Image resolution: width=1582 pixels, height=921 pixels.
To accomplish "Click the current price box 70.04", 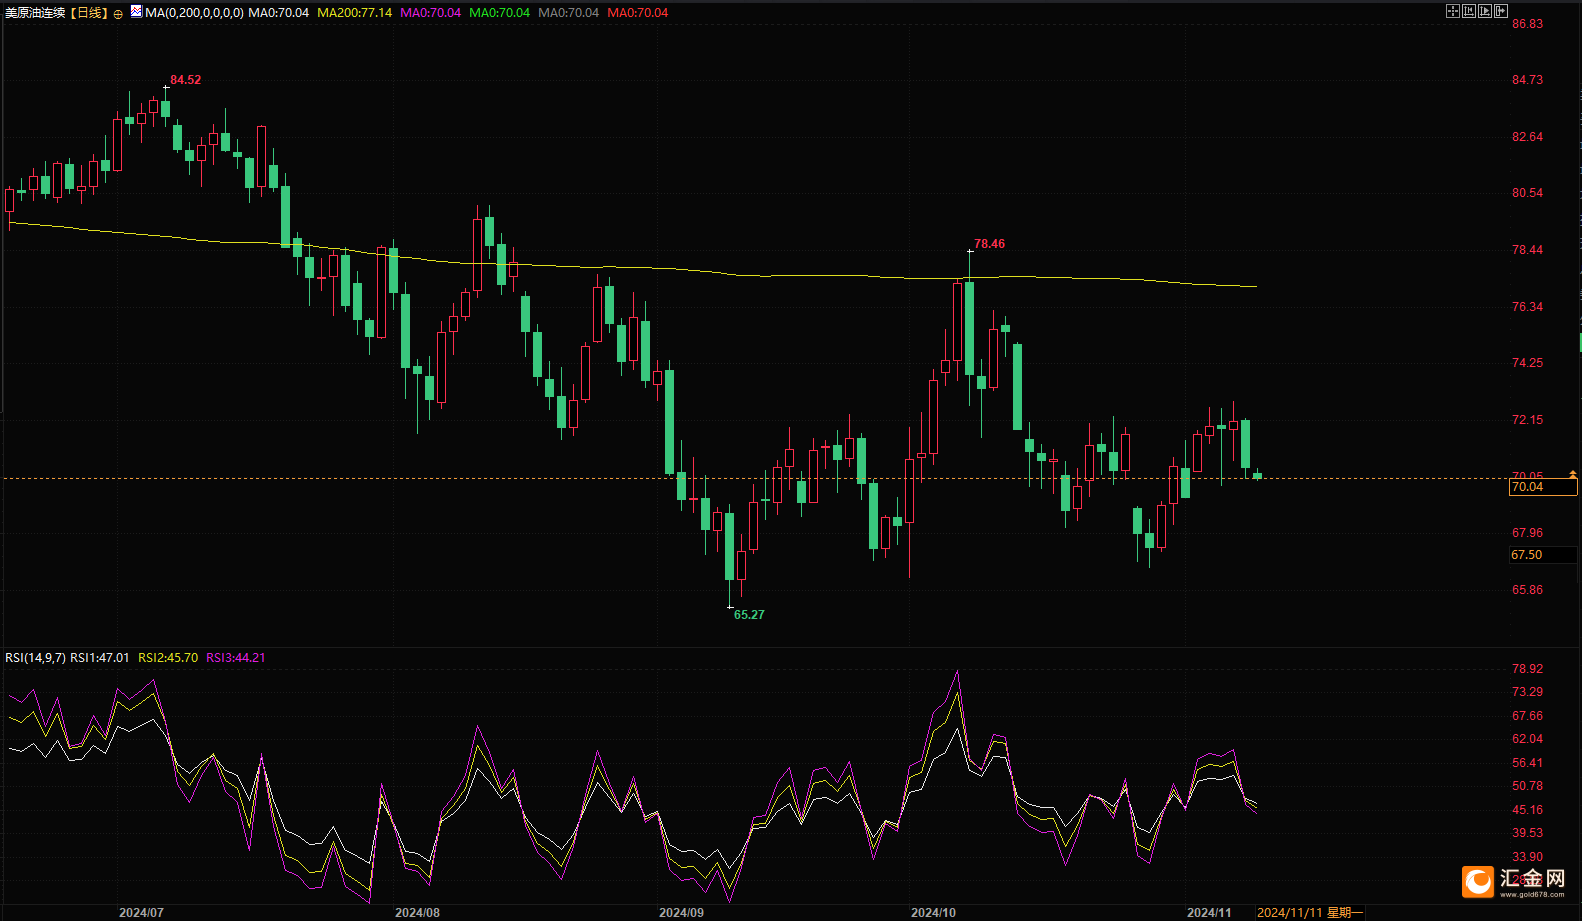I will point(1542,487).
